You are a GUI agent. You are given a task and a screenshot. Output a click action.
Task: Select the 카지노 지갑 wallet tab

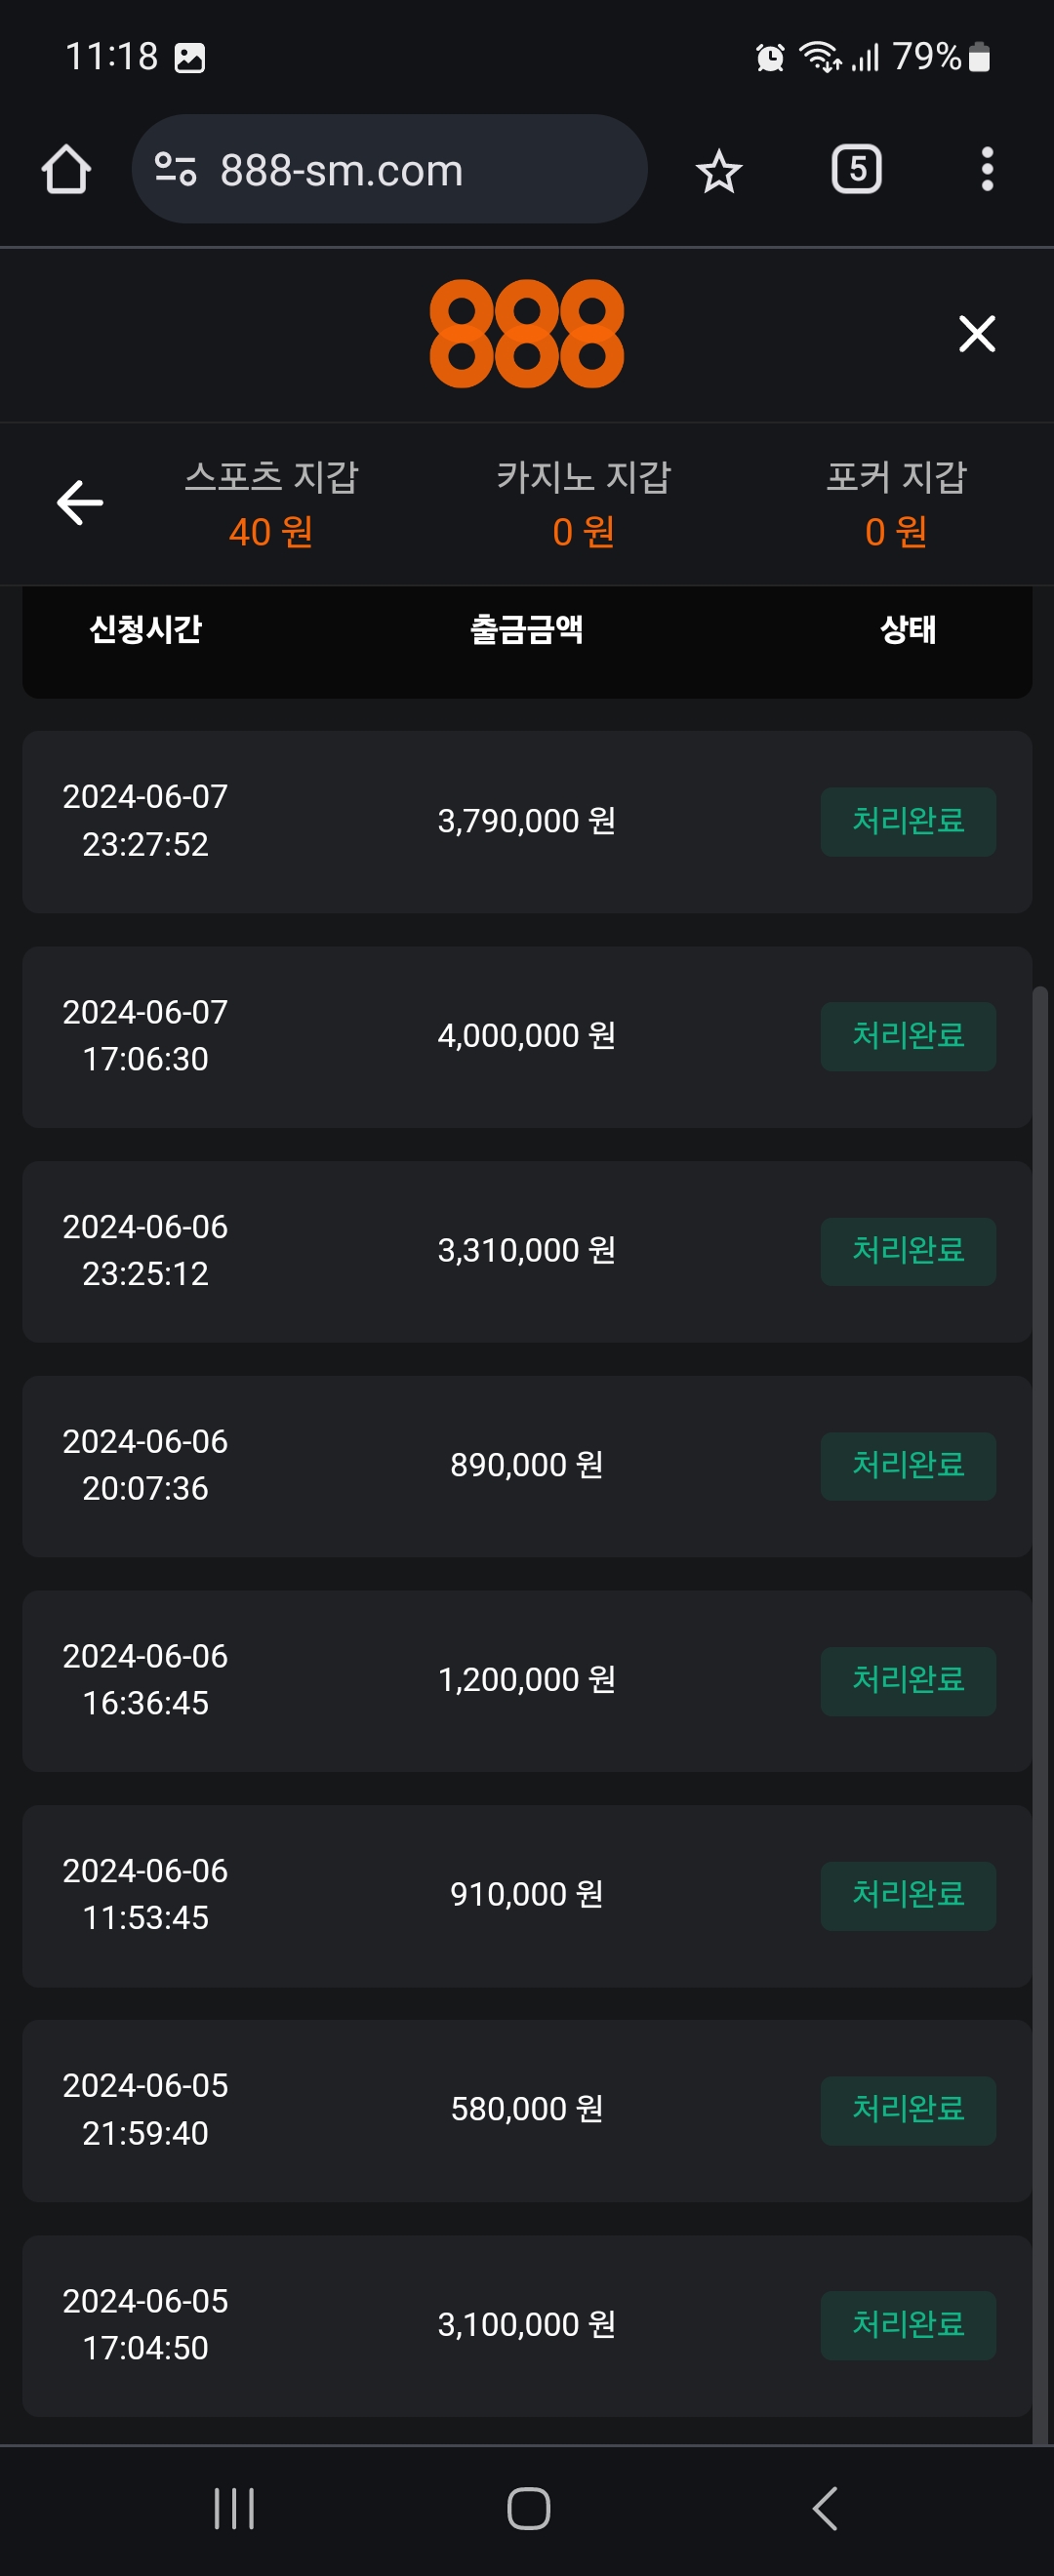click(x=583, y=503)
